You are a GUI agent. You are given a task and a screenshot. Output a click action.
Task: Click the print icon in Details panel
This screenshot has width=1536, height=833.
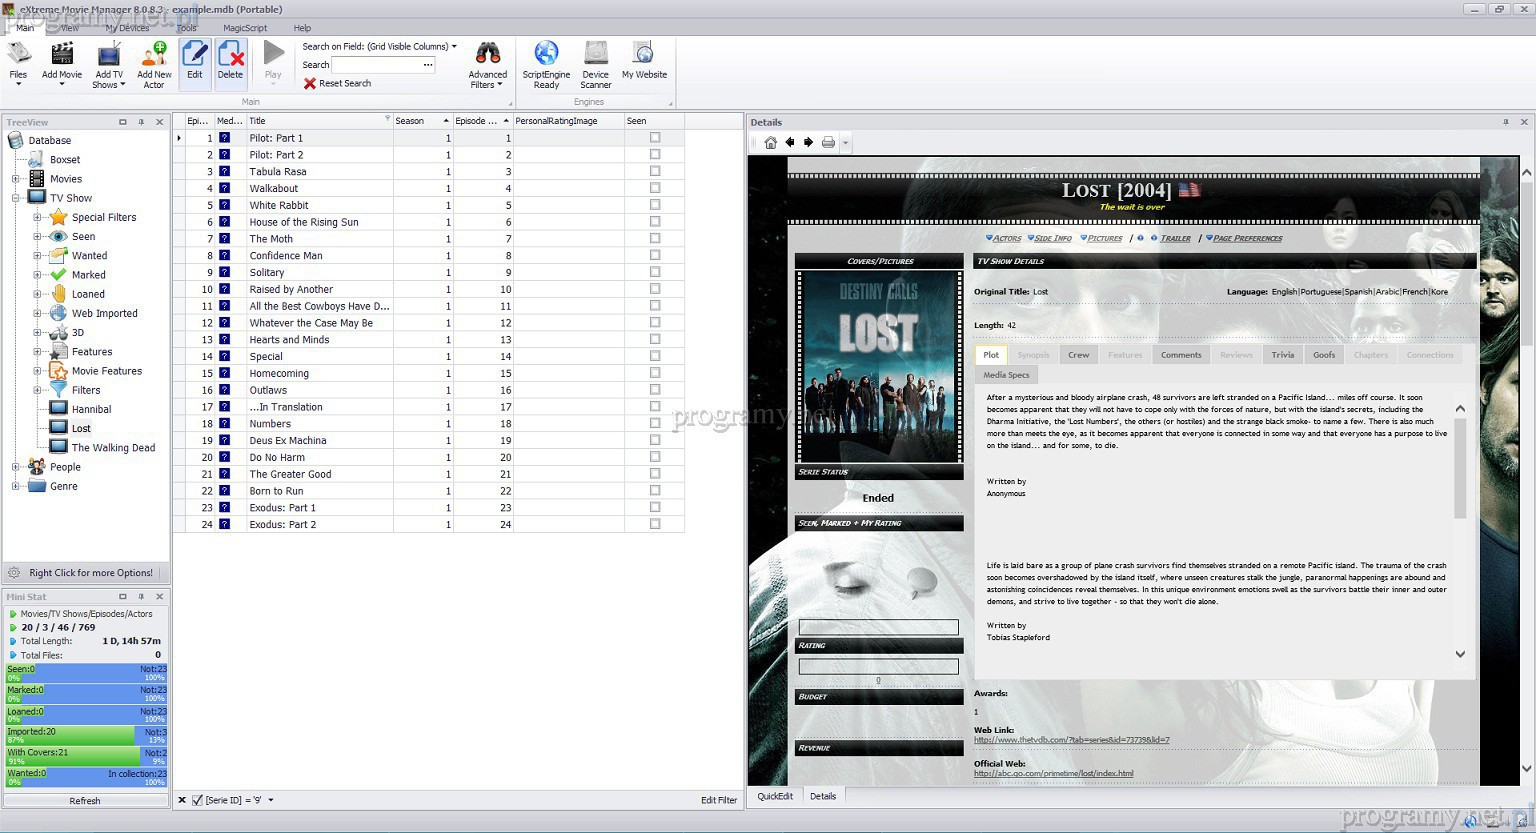point(828,143)
